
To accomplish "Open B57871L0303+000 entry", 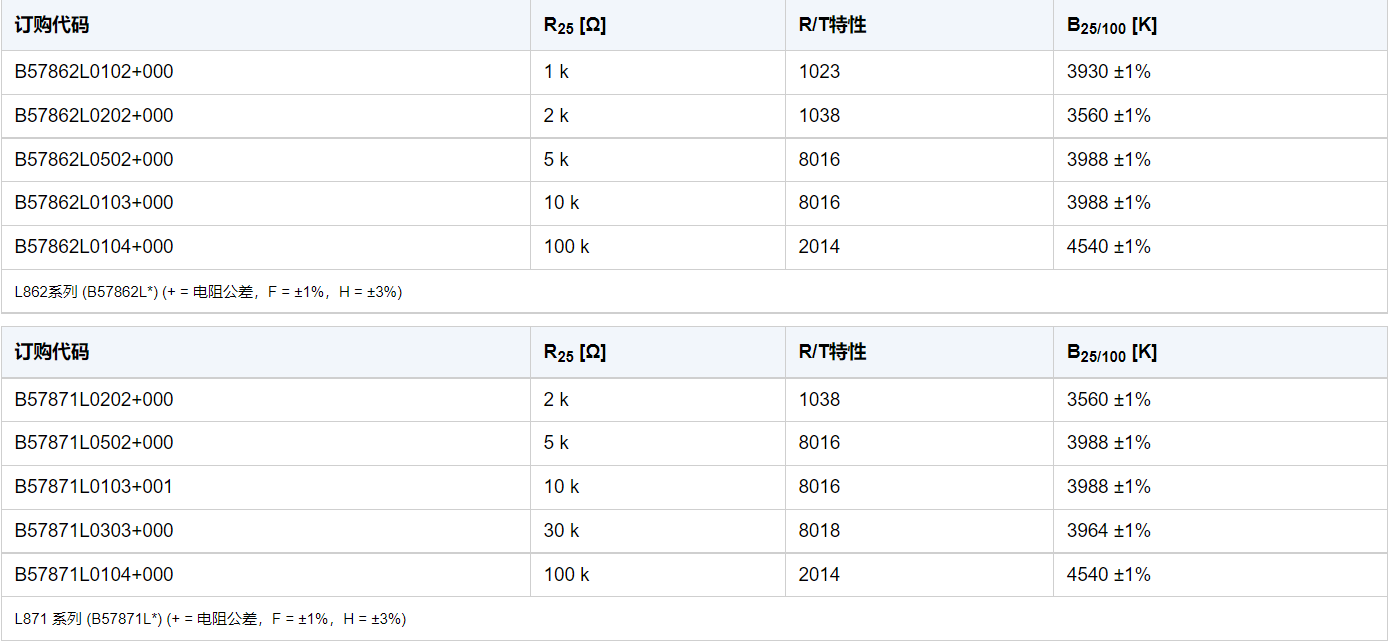I will (94, 531).
